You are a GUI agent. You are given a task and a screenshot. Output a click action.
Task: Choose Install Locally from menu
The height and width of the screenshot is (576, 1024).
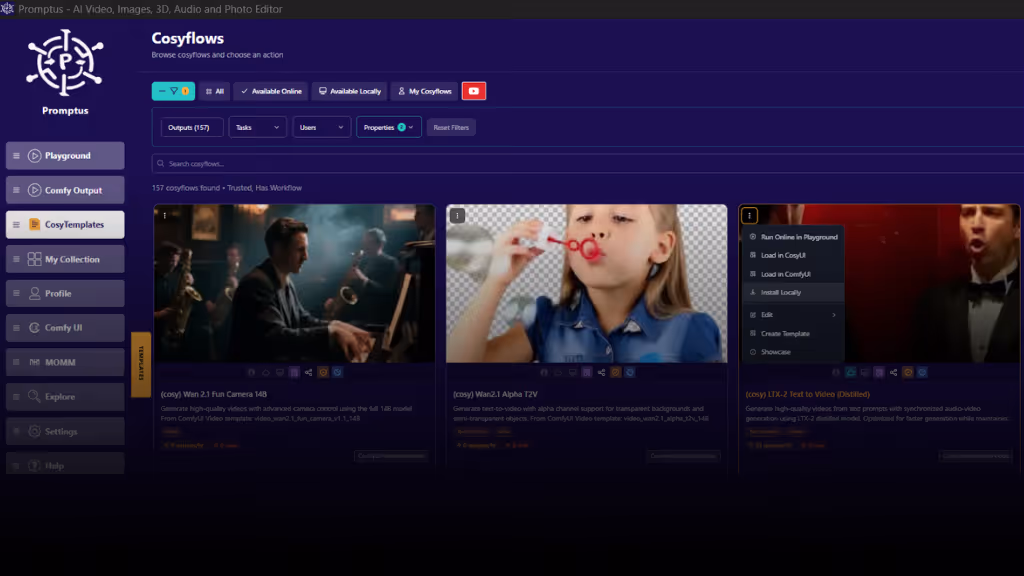pyautogui.click(x=793, y=293)
